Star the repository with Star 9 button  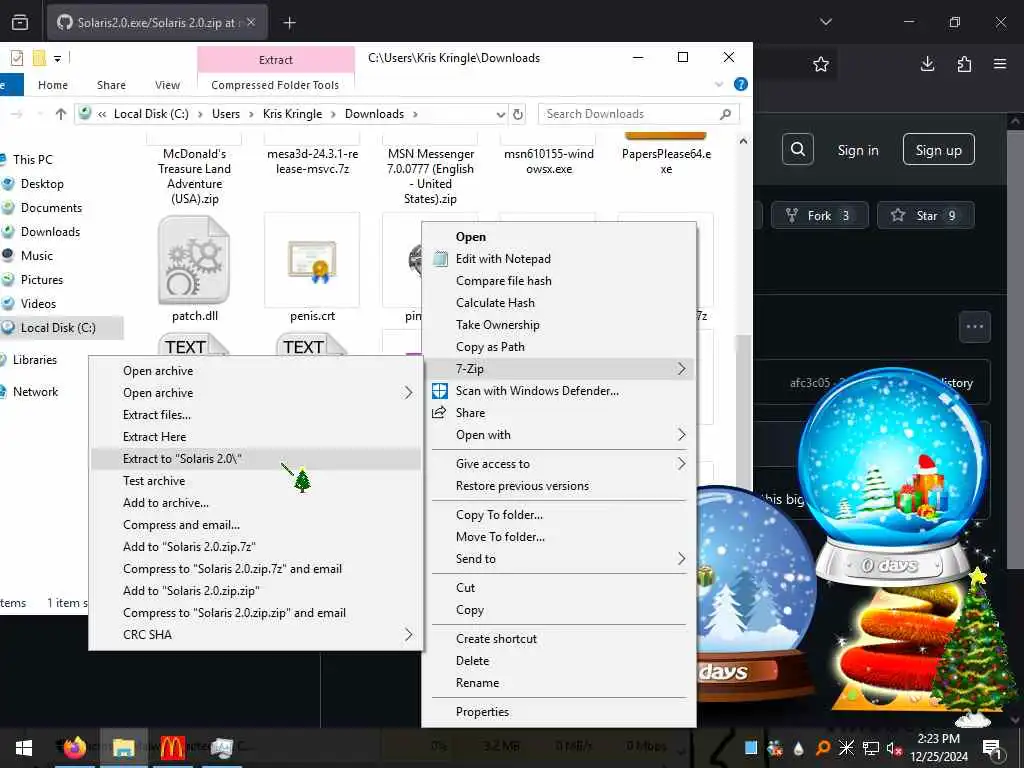tap(926, 216)
